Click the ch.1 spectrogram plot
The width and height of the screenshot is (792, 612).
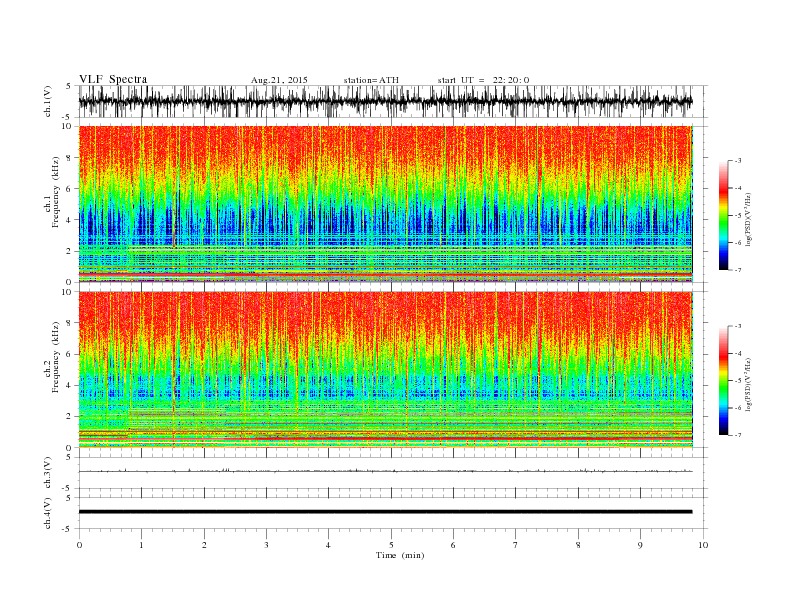tap(385, 204)
